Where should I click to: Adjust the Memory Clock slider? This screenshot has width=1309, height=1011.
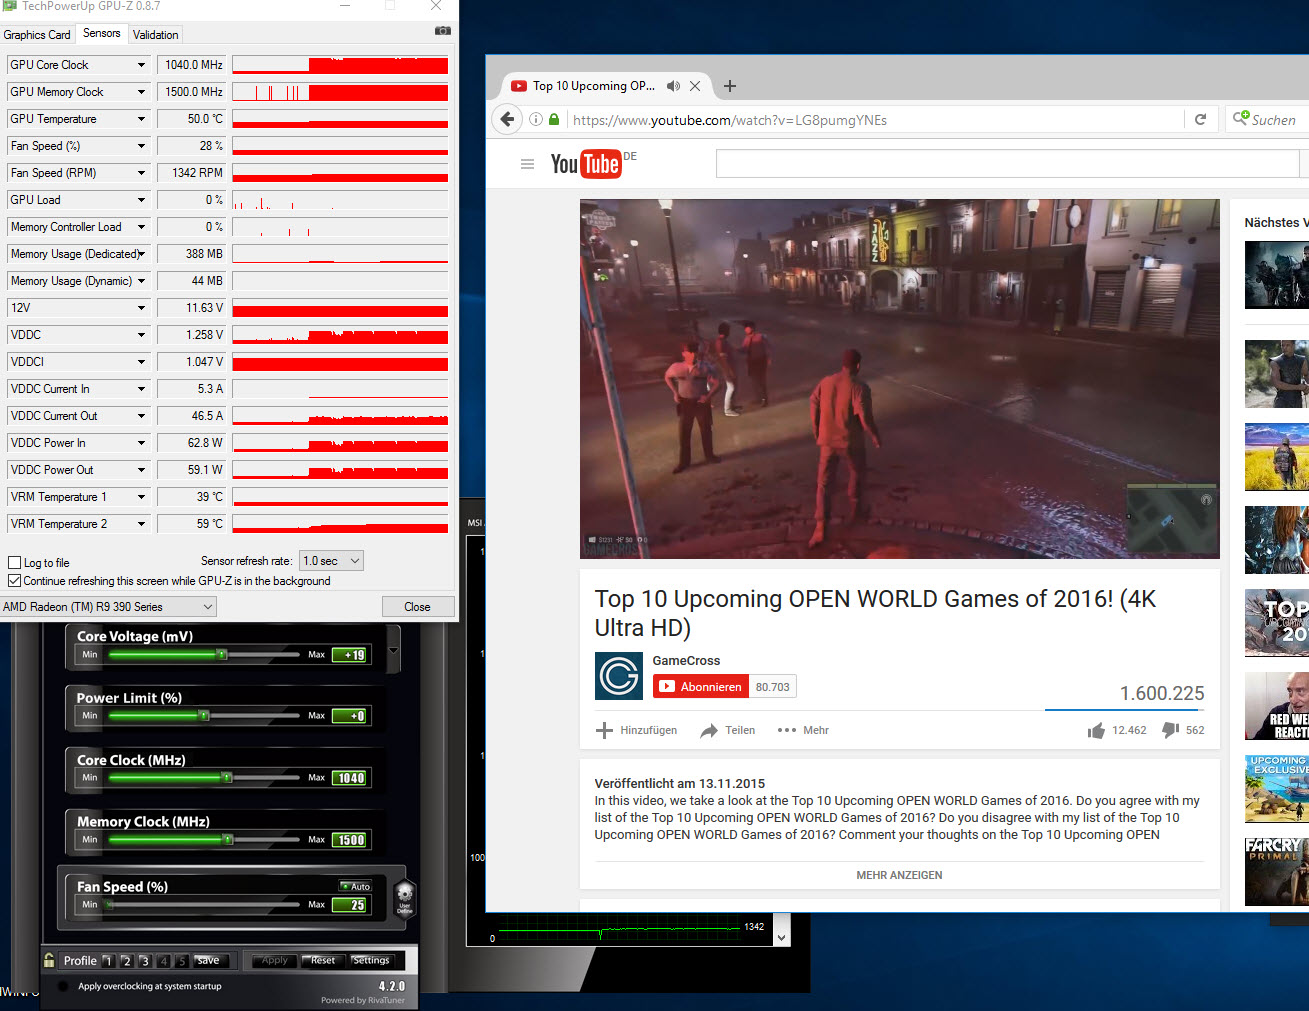point(204,840)
